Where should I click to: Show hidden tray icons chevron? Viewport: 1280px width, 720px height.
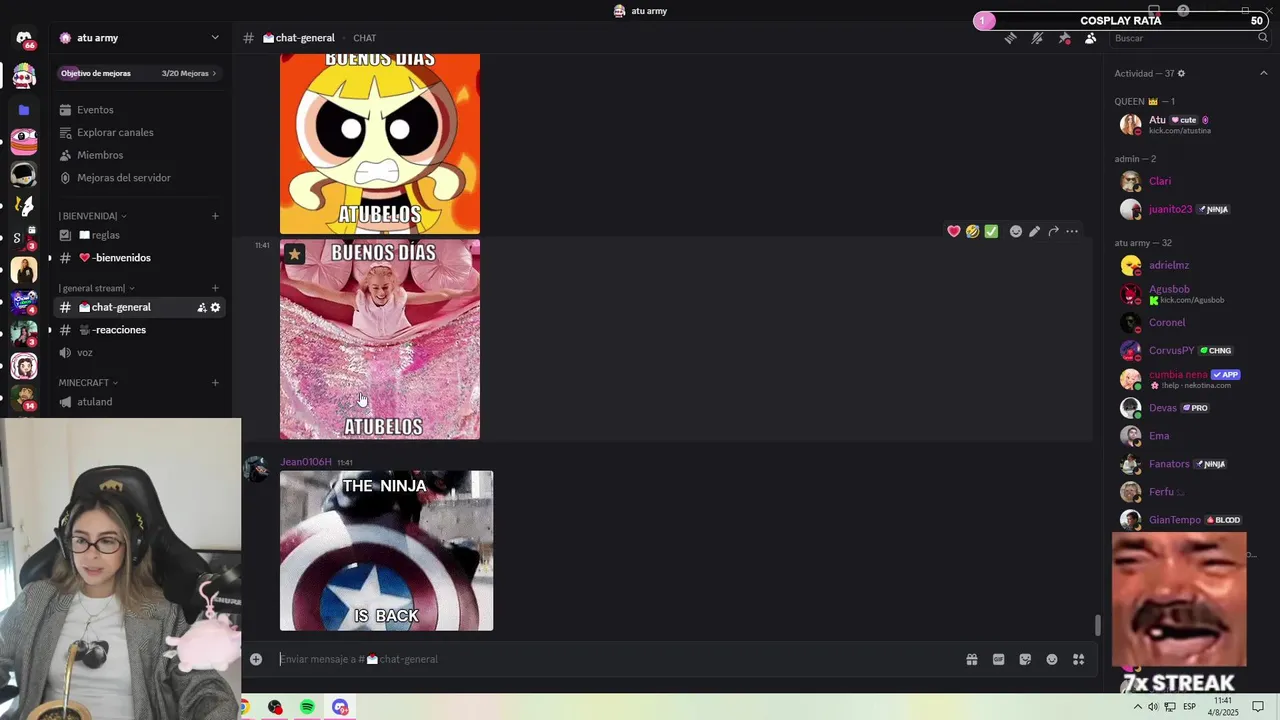tap(1137, 707)
